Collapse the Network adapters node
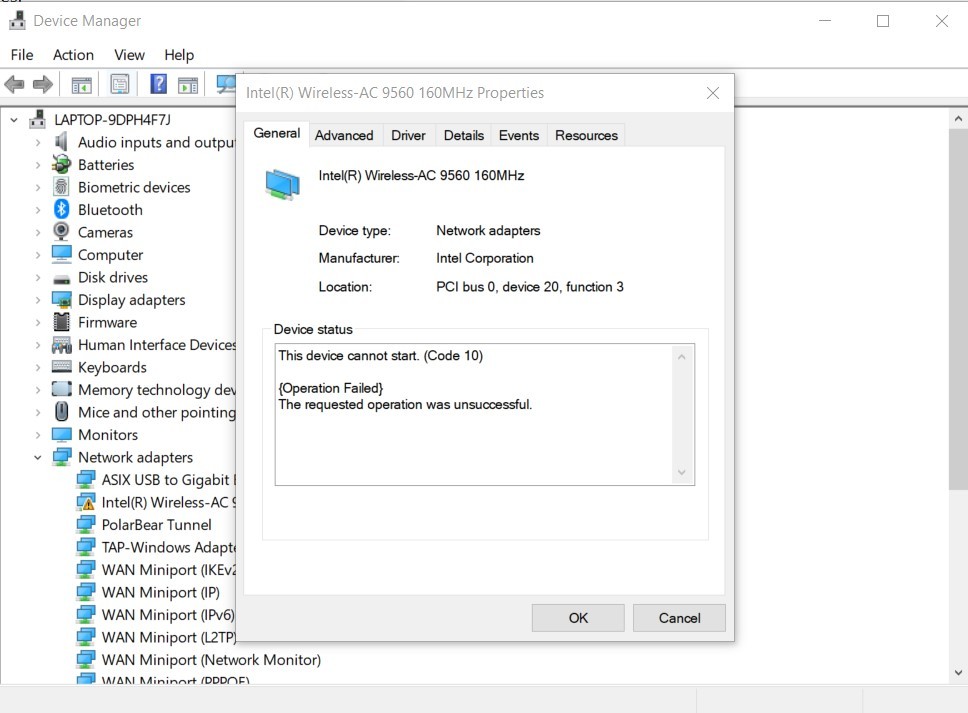The height and width of the screenshot is (713, 968). click(x=38, y=457)
